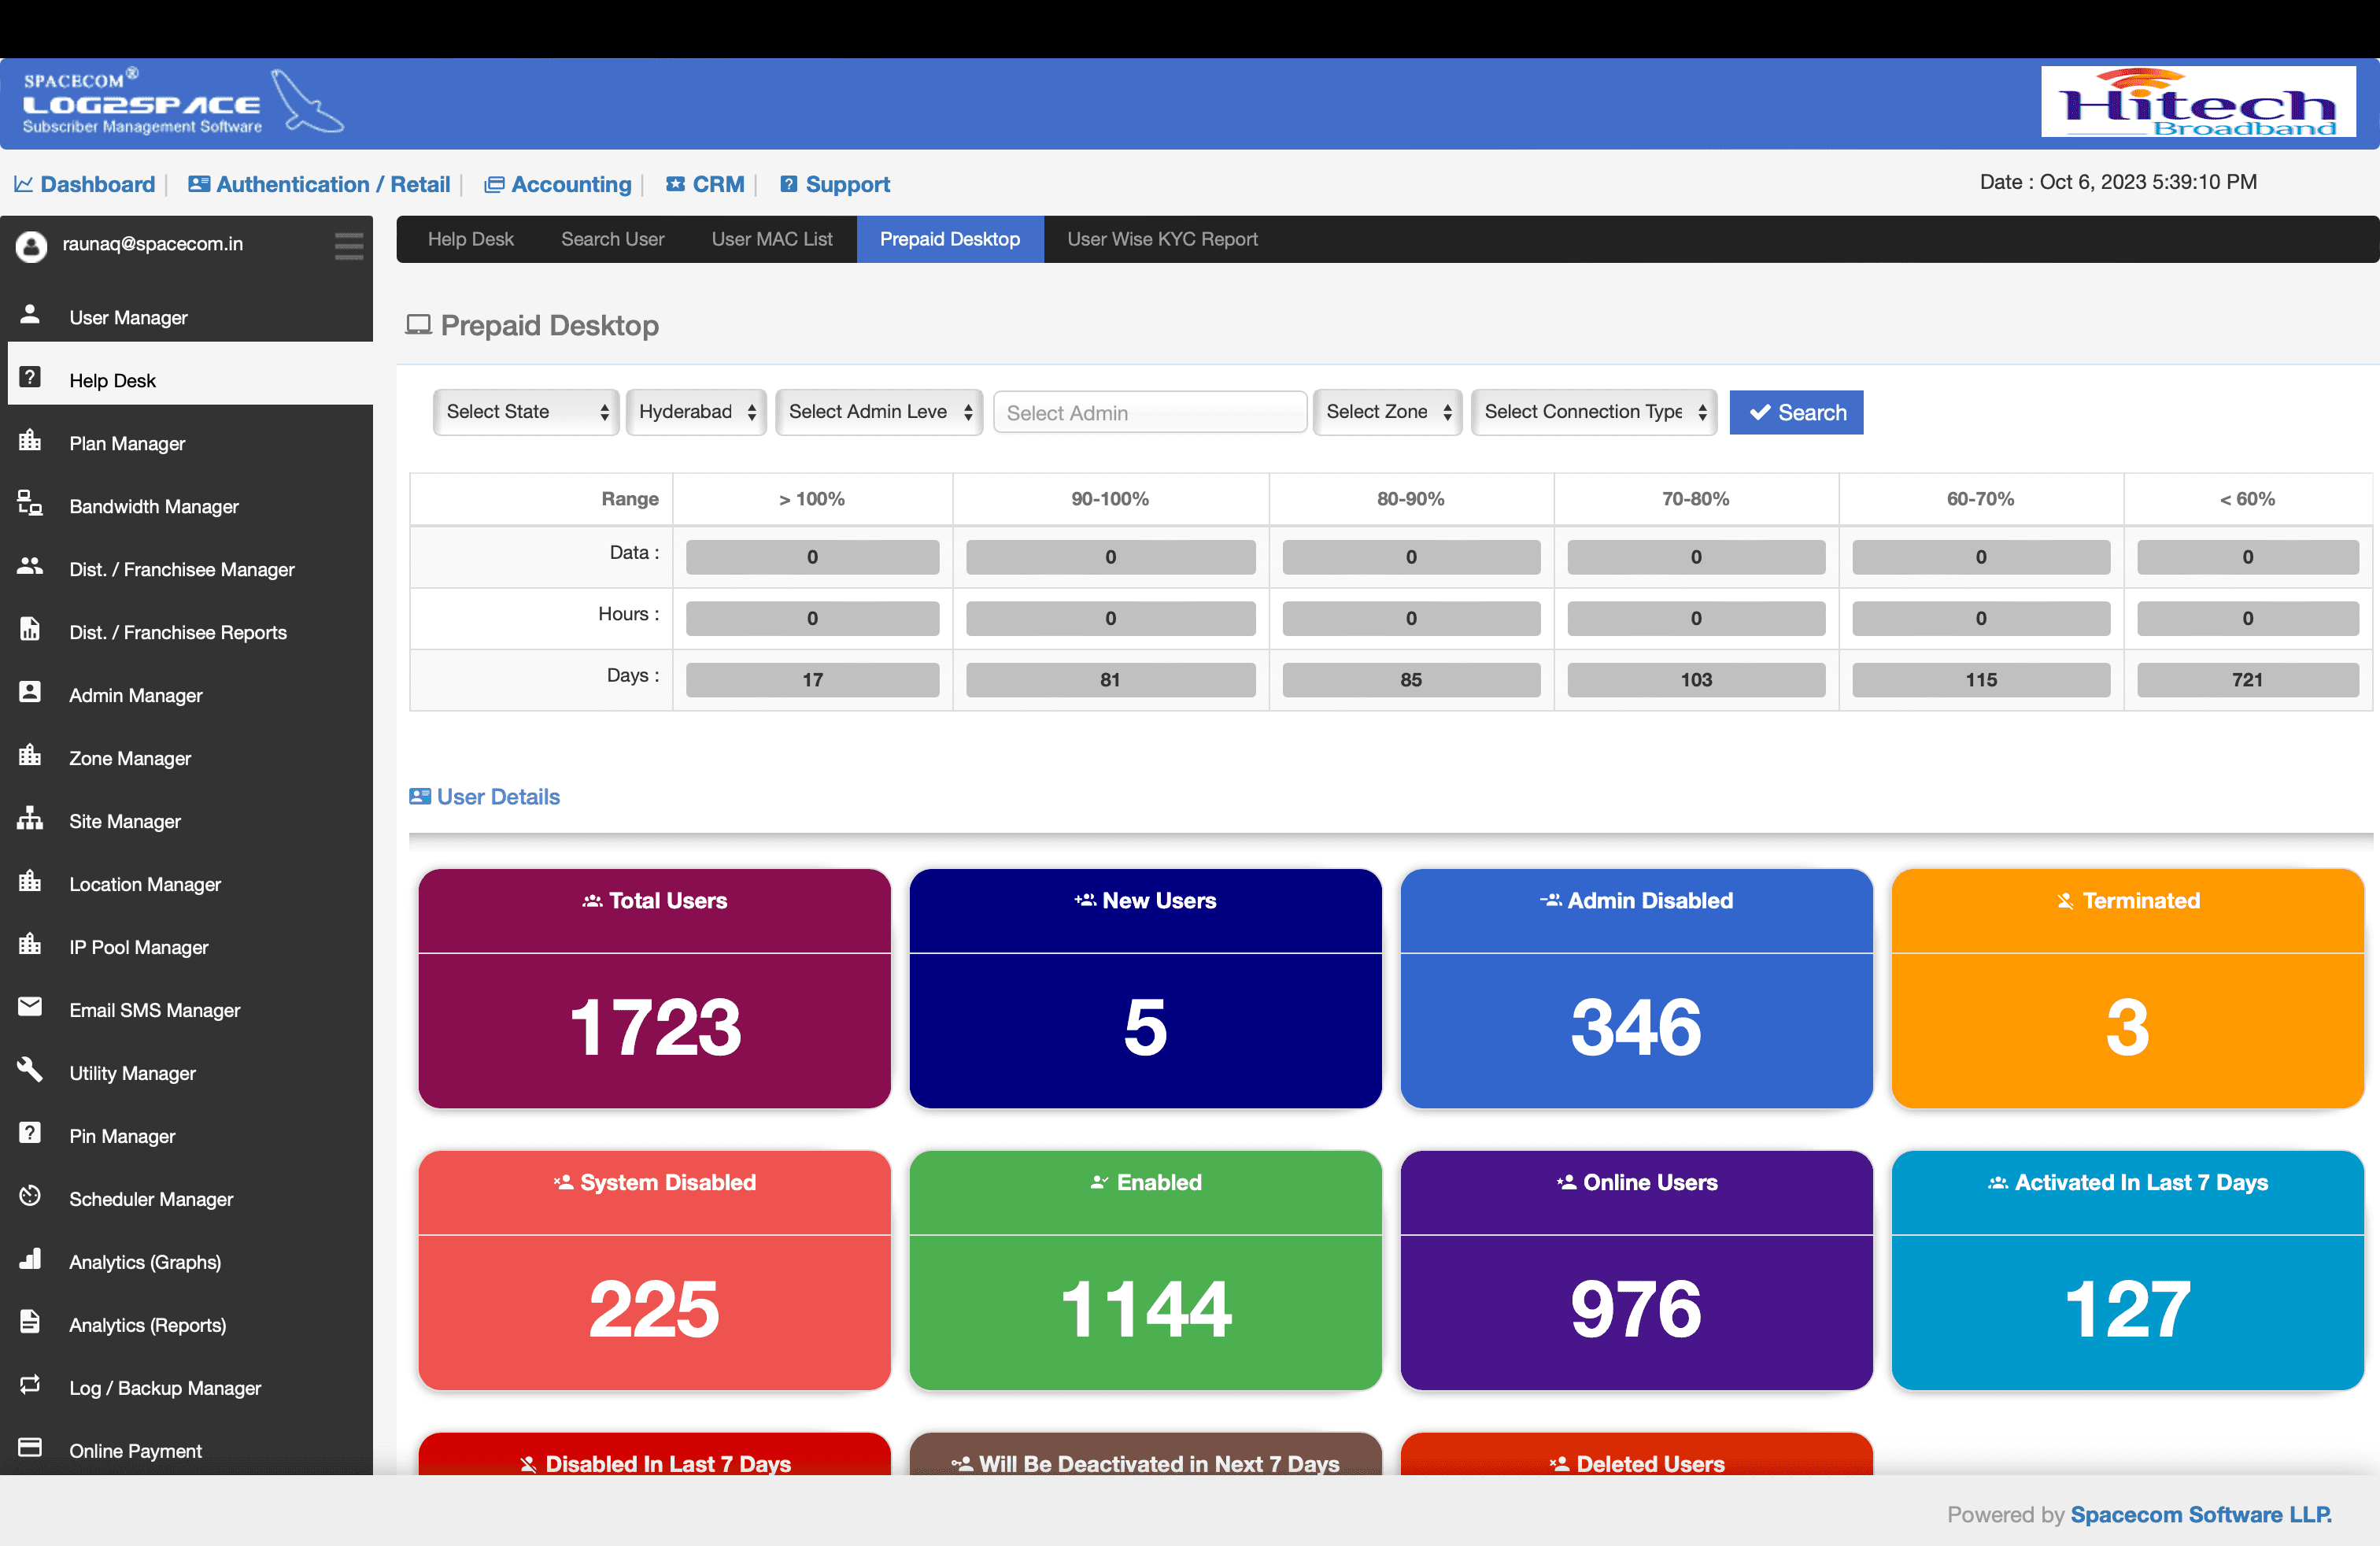
Task: Click the Bandwidth Manager sidebar icon
Action: pos(30,503)
